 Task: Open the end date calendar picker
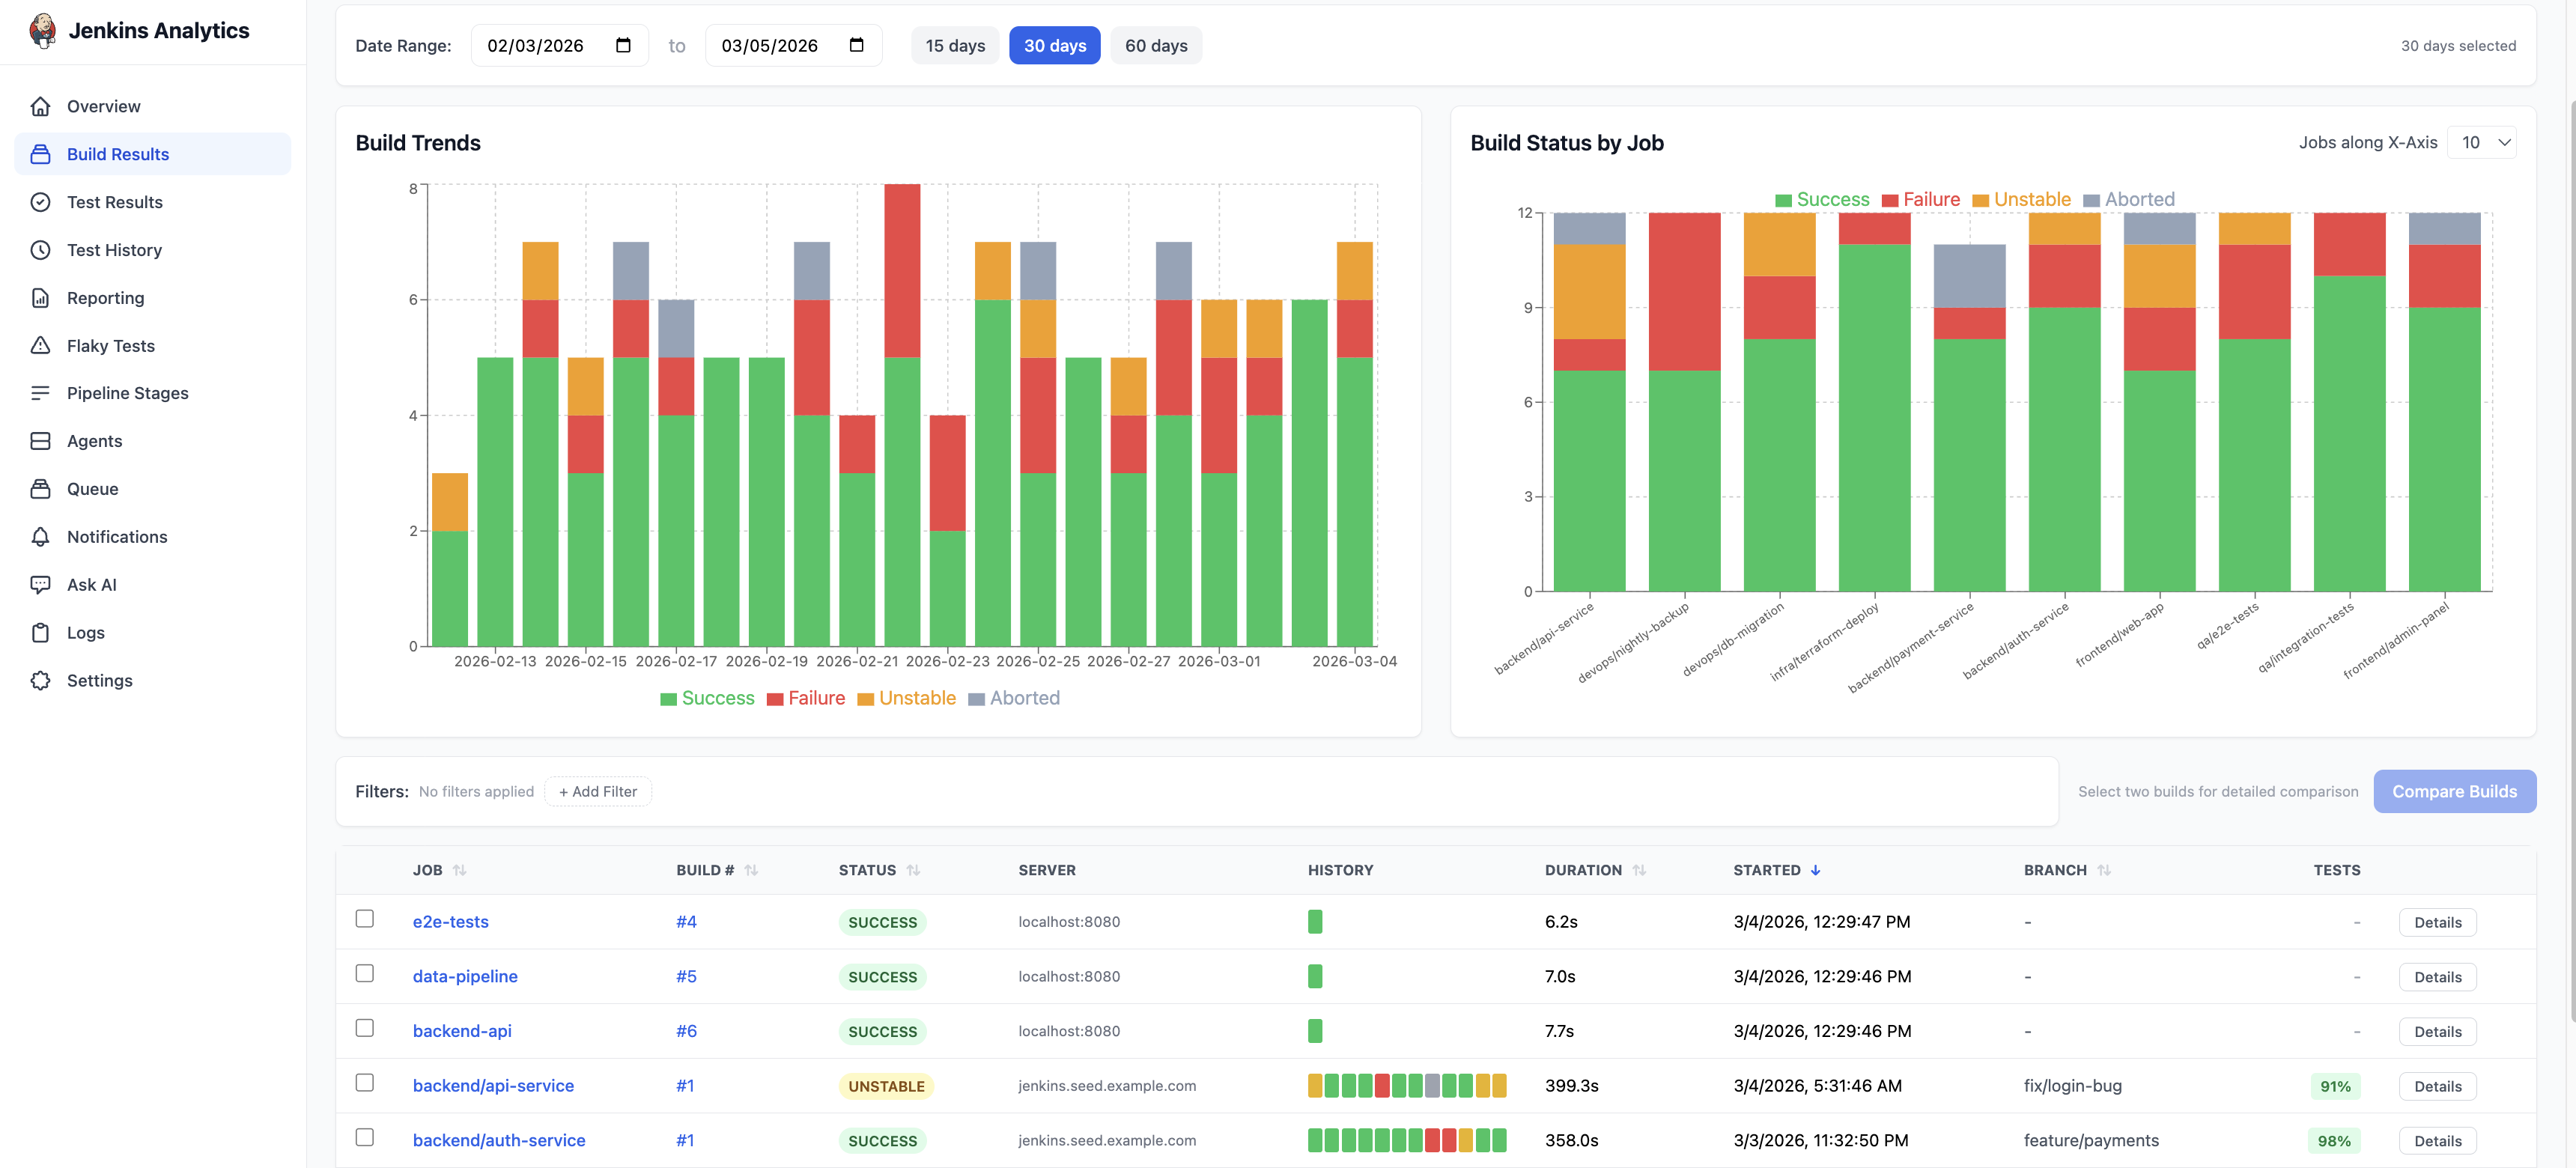coord(856,45)
